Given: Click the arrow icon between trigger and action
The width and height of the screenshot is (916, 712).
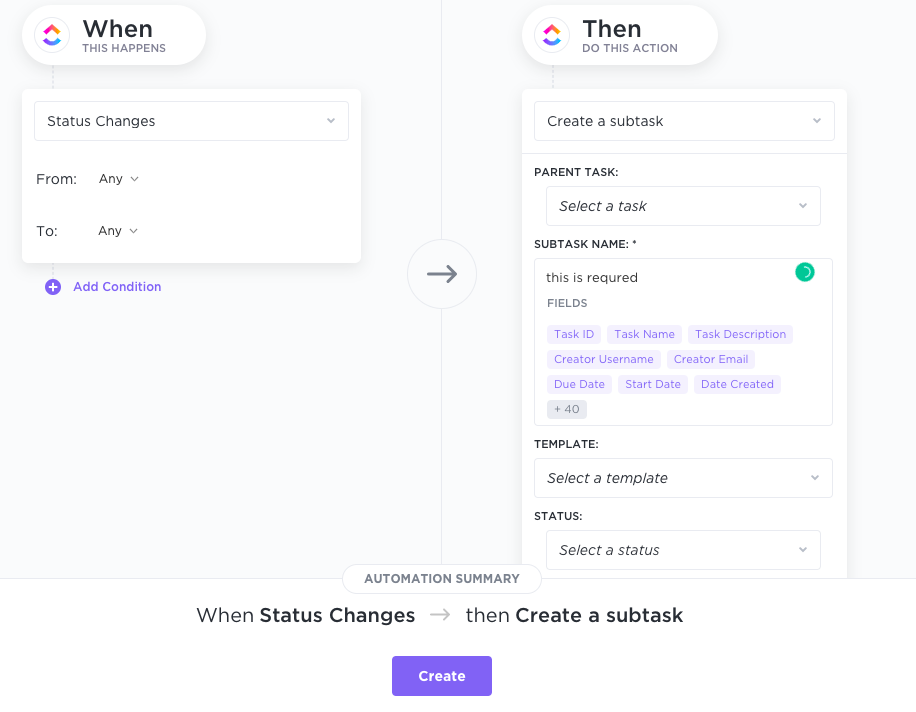Looking at the screenshot, I should pos(442,273).
